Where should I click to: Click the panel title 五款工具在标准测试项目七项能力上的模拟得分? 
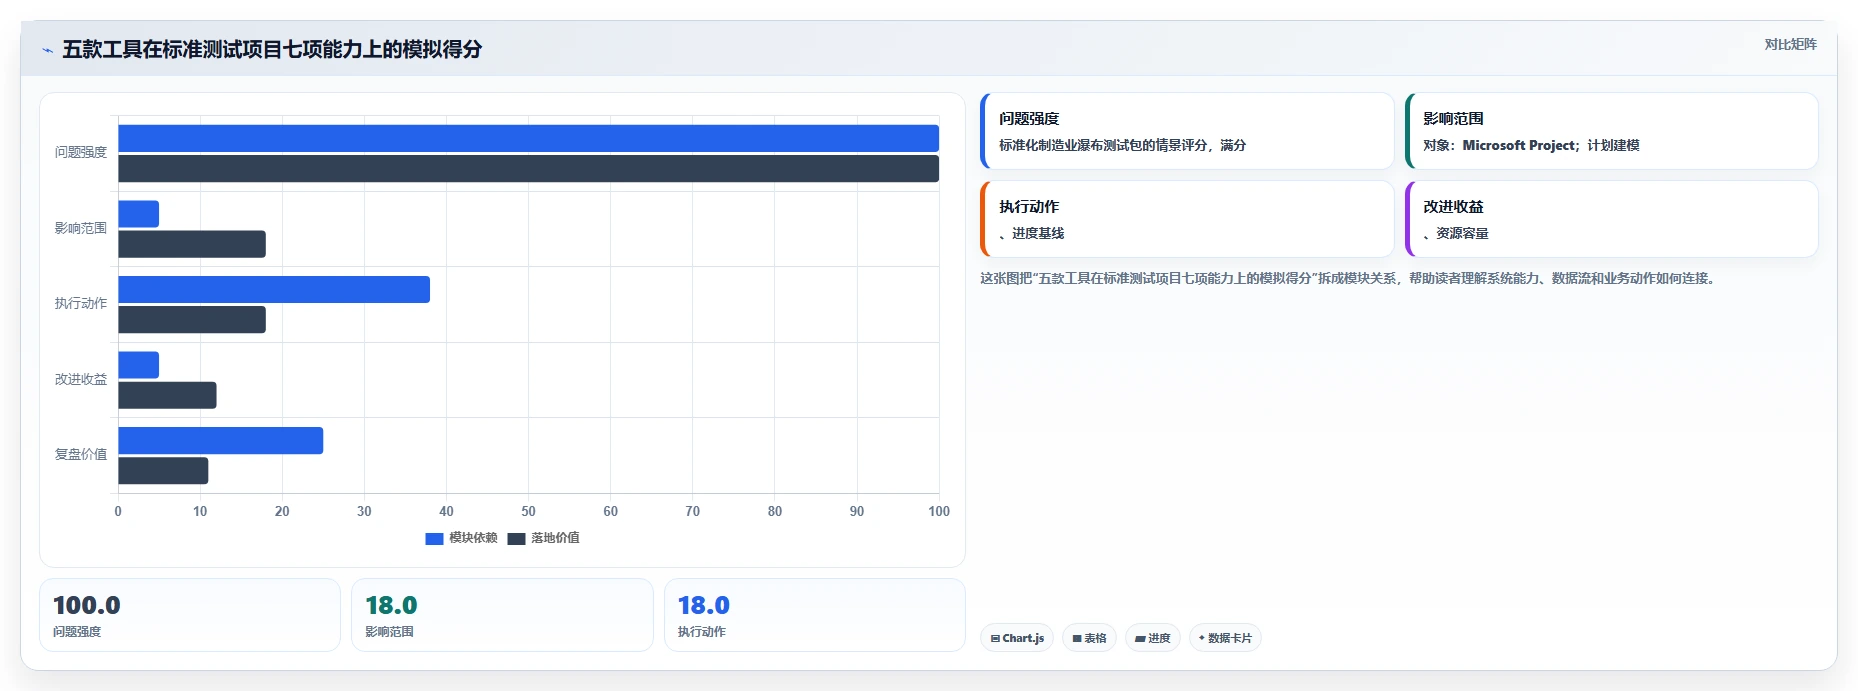point(272,49)
